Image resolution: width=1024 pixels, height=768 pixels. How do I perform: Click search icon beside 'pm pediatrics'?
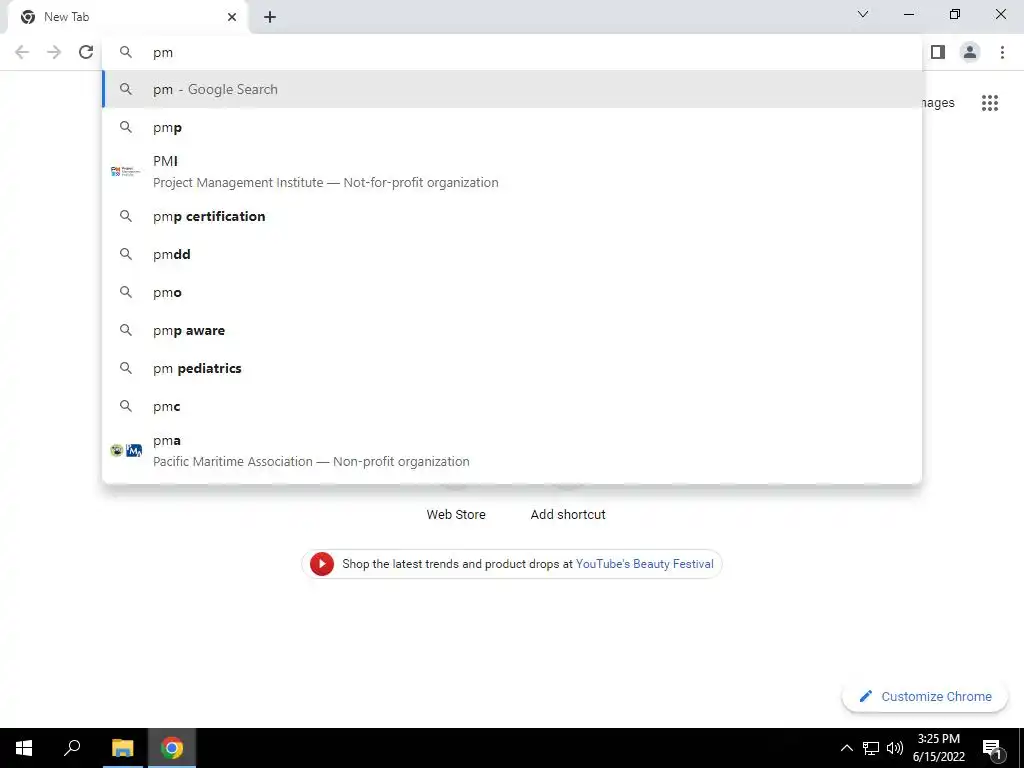pyautogui.click(x=125, y=368)
